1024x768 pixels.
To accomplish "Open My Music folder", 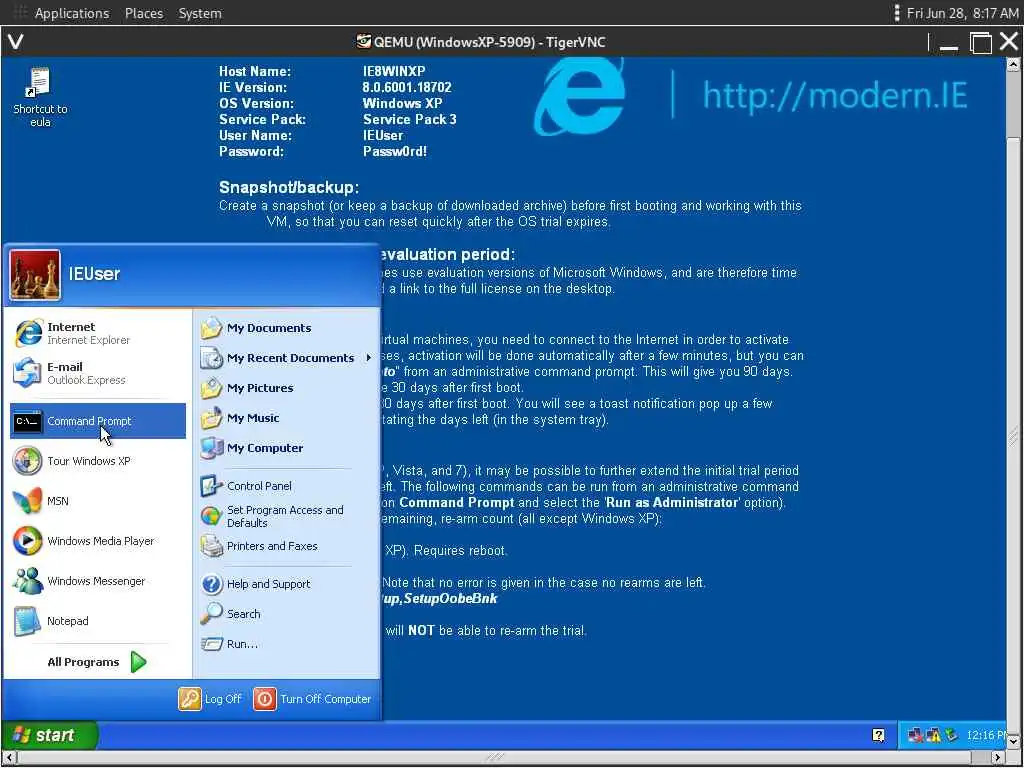I will [286, 418].
